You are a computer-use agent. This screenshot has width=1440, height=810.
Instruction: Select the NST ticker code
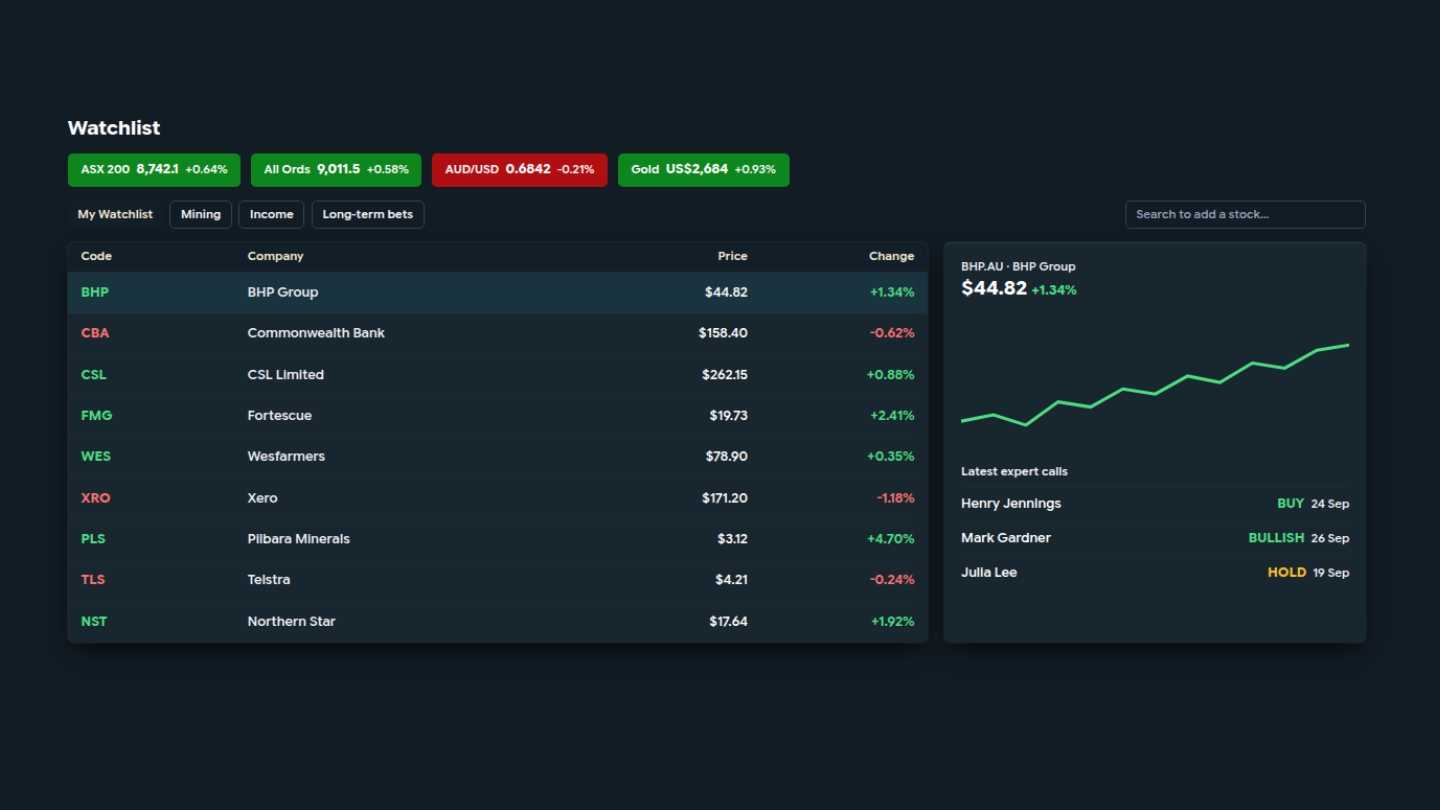pos(94,621)
